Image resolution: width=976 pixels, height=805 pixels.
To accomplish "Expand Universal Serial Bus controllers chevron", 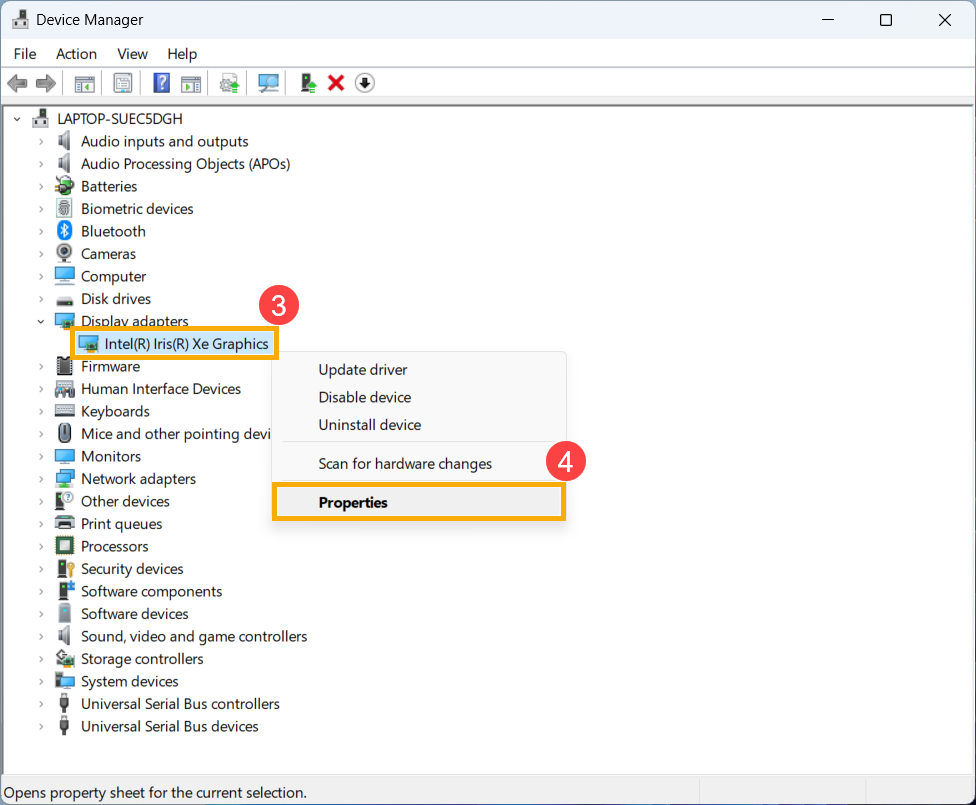I will (x=41, y=704).
